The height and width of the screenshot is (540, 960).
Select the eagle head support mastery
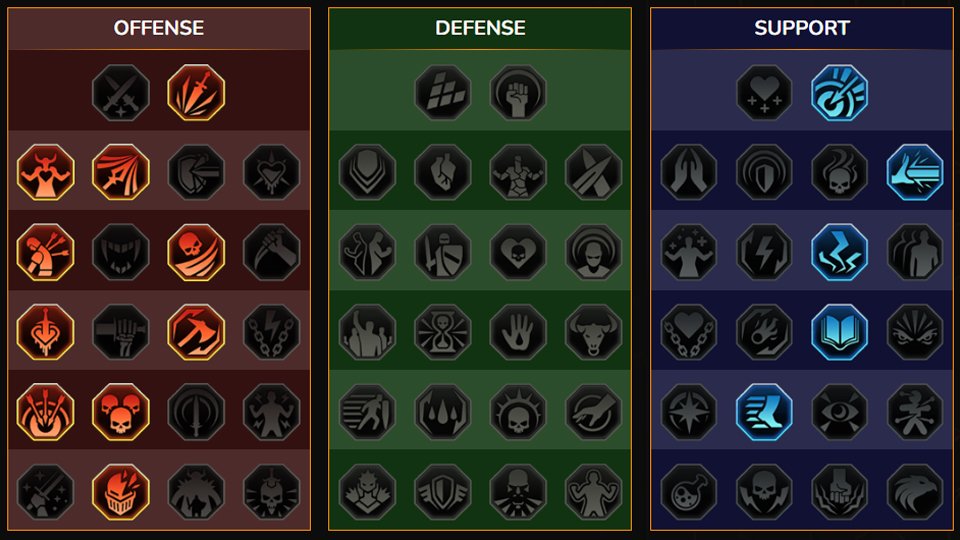point(915,492)
